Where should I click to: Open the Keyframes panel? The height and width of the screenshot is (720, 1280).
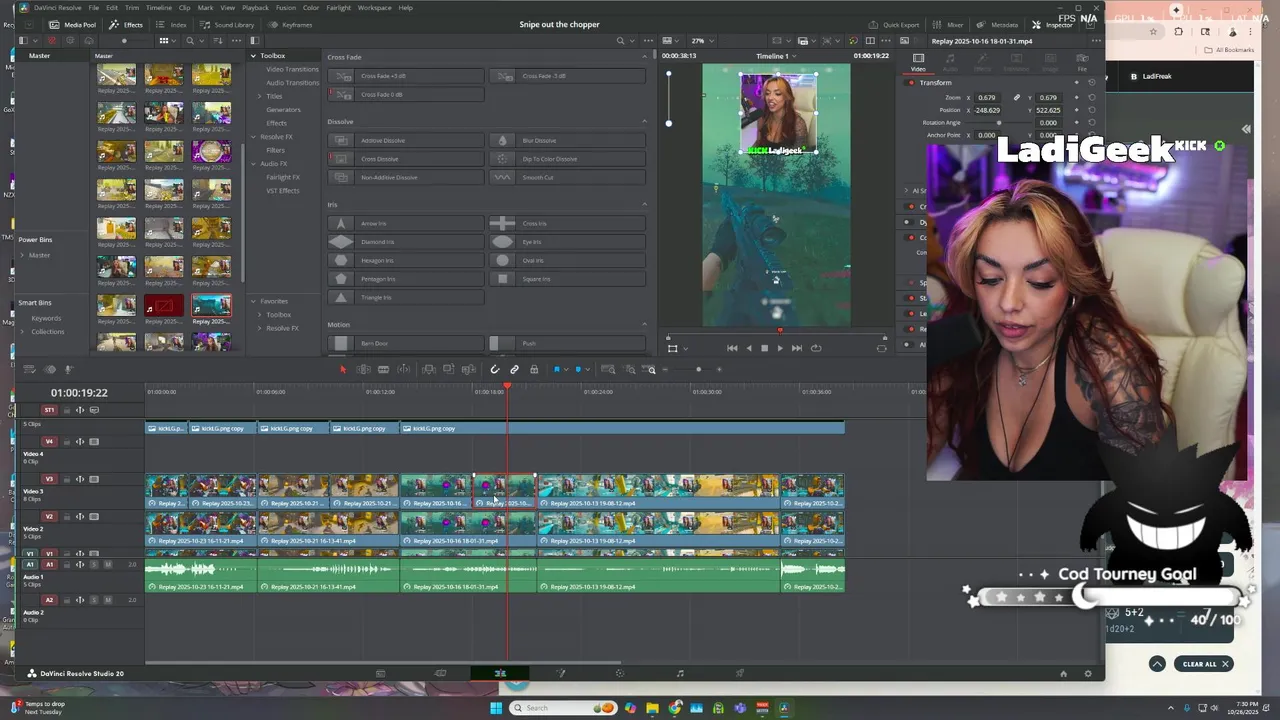click(291, 24)
